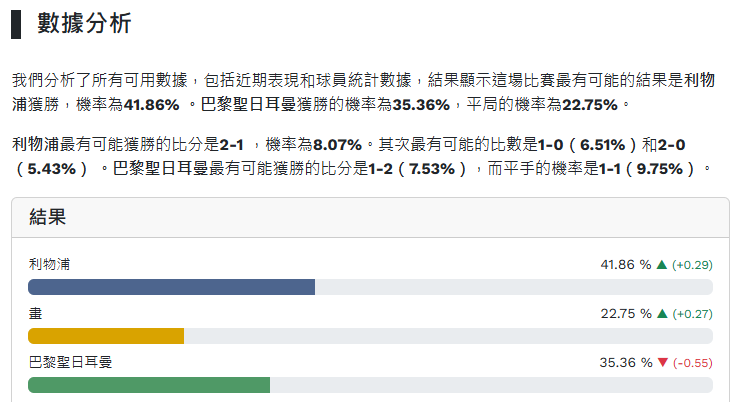The width and height of the screenshot is (741, 402).
Task: Click the 巴黎聖日耳曼 label above the green bar
Action: coord(70,362)
